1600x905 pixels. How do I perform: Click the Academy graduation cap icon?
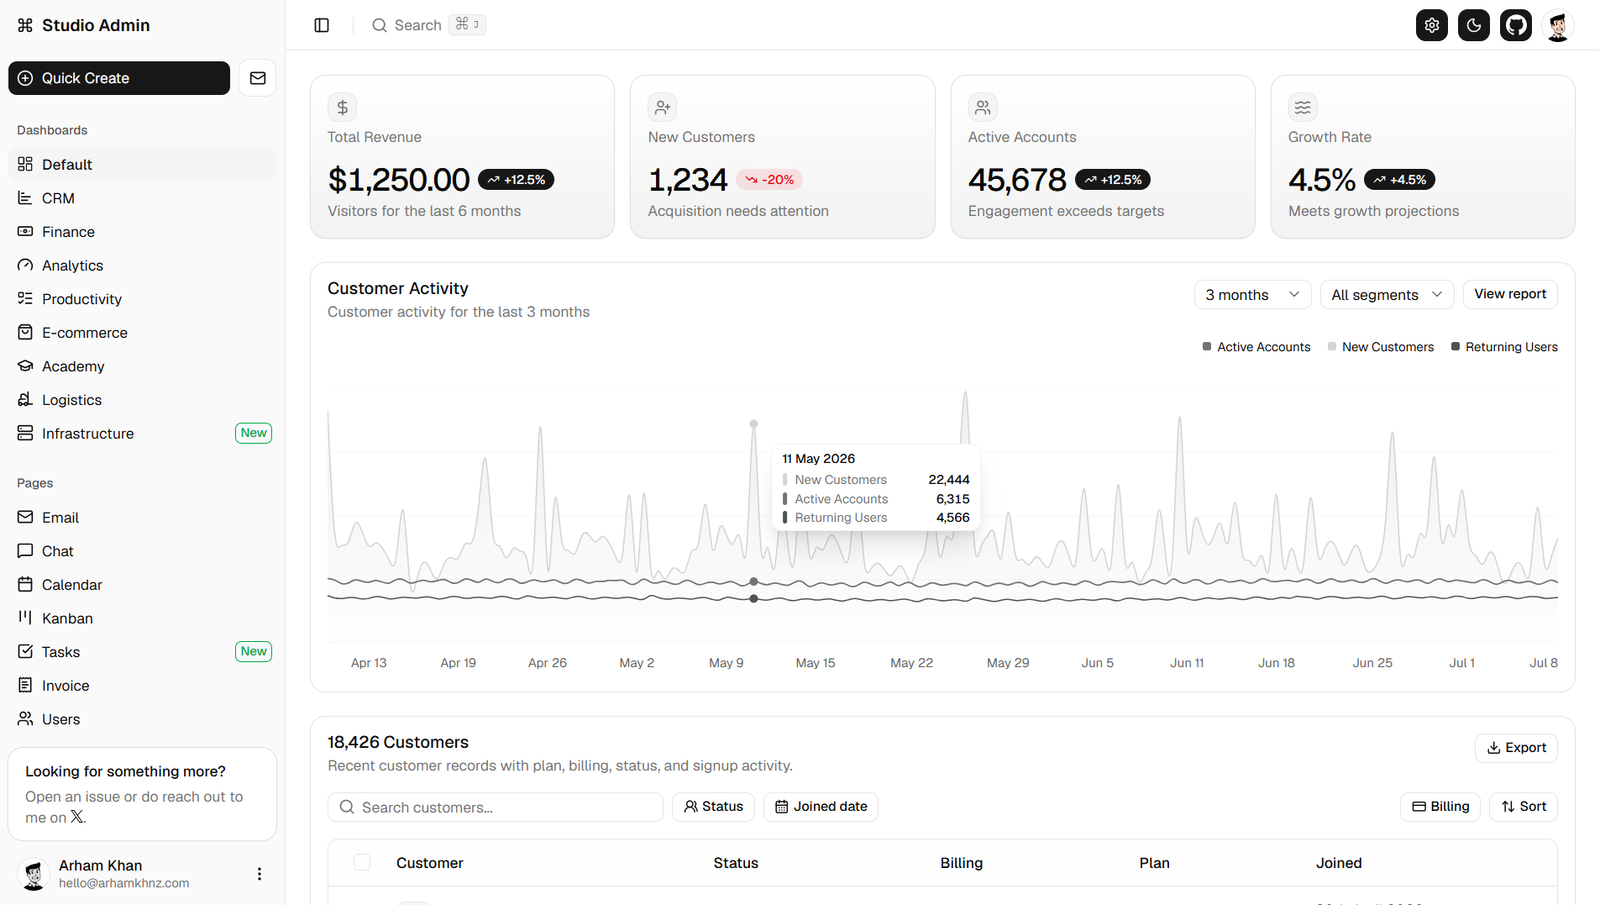coord(25,366)
